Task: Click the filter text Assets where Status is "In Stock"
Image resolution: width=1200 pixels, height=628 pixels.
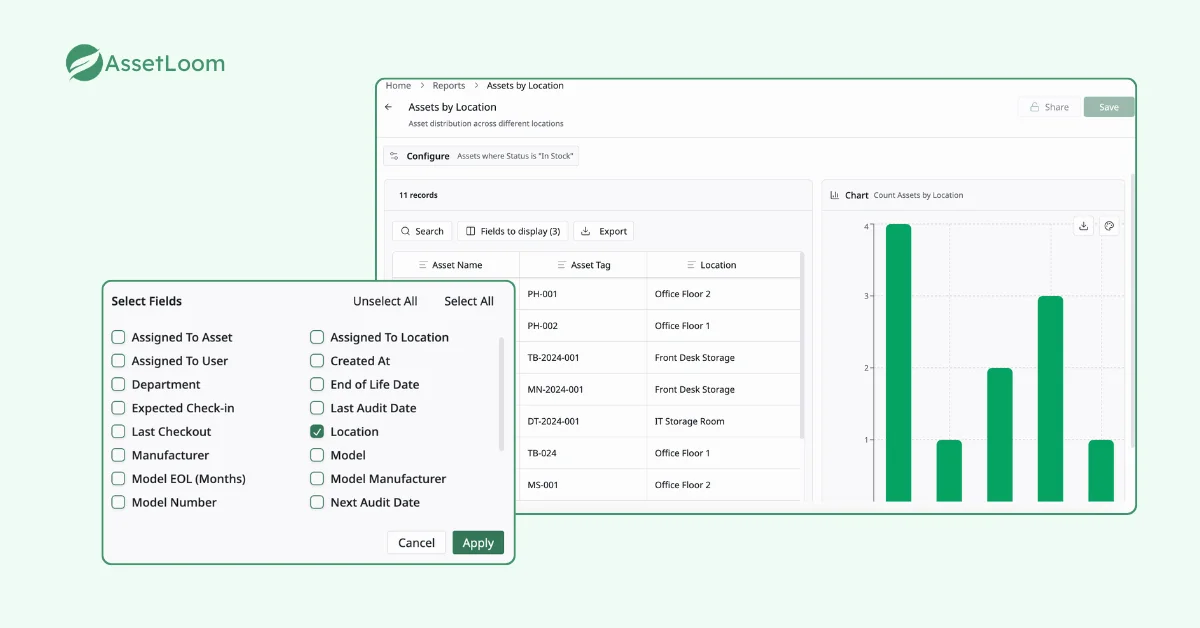Action: [515, 156]
